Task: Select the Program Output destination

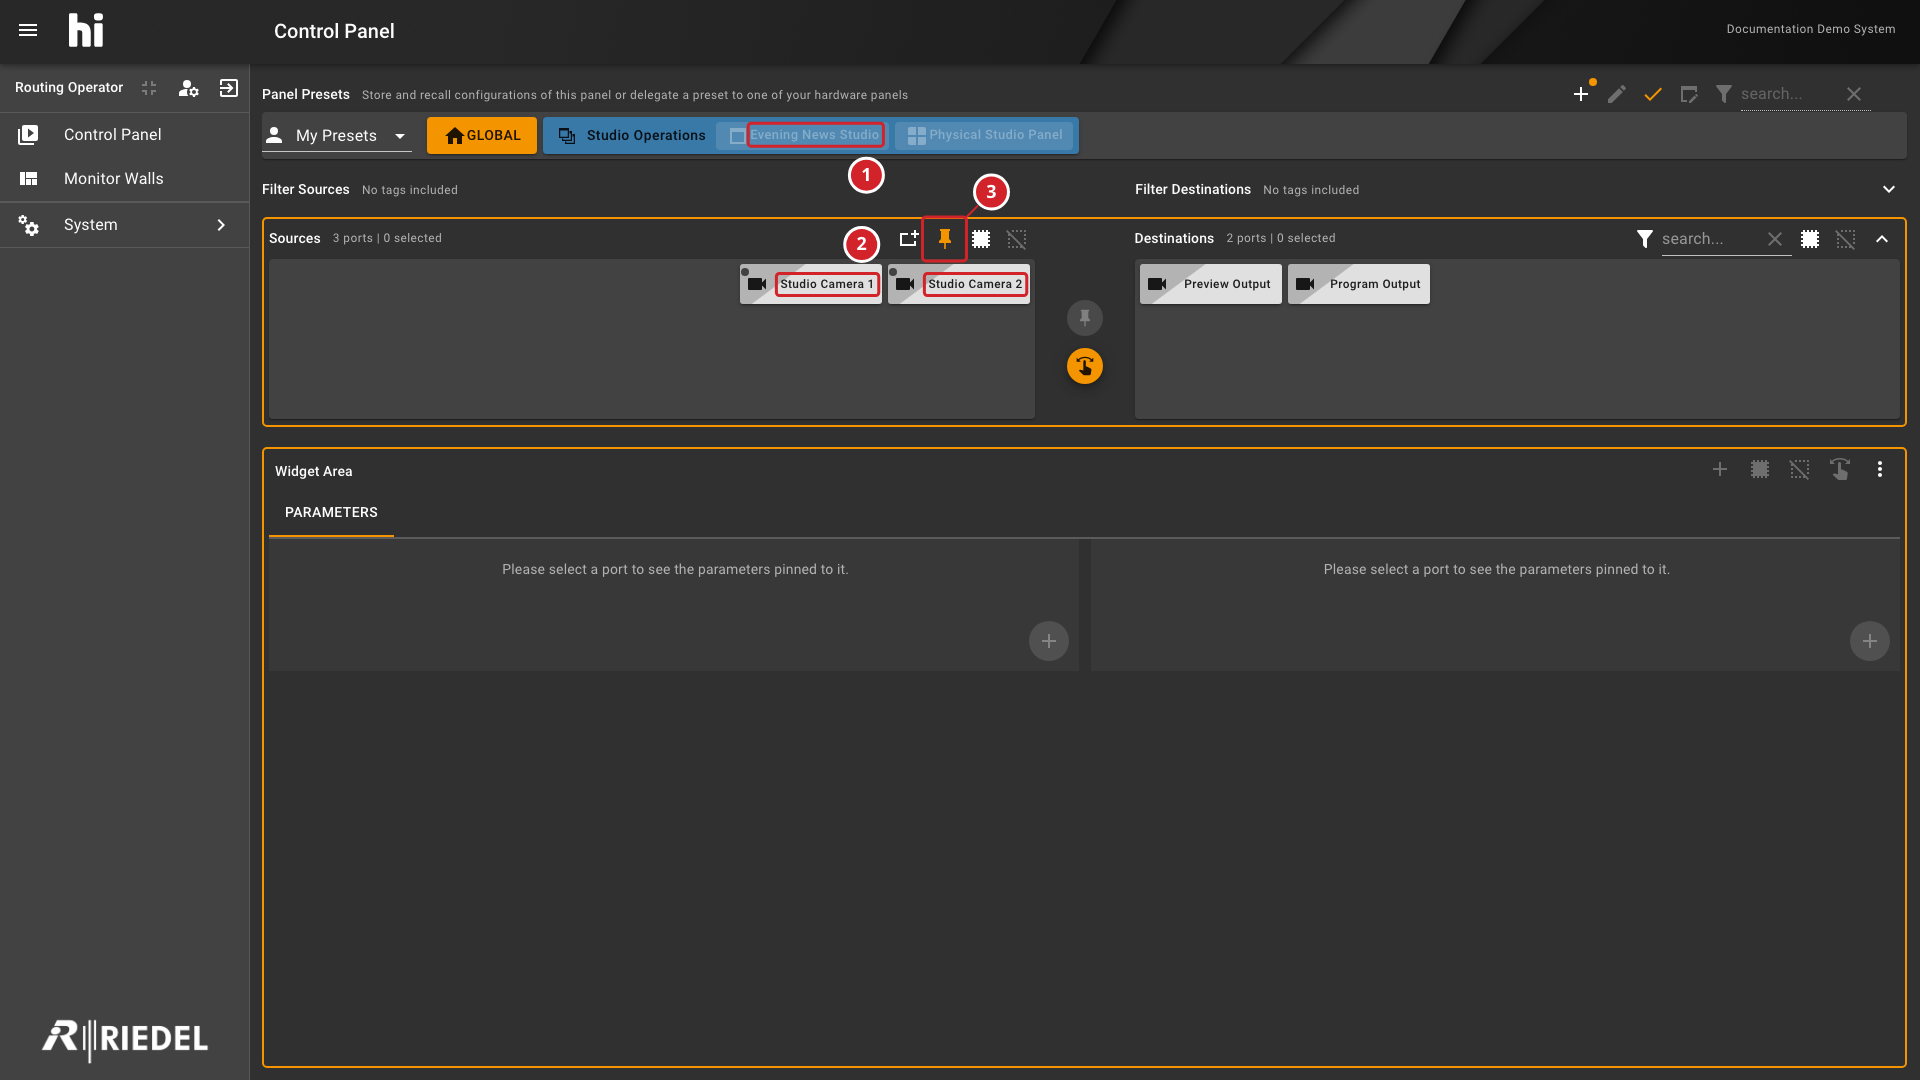Action: (x=1359, y=284)
